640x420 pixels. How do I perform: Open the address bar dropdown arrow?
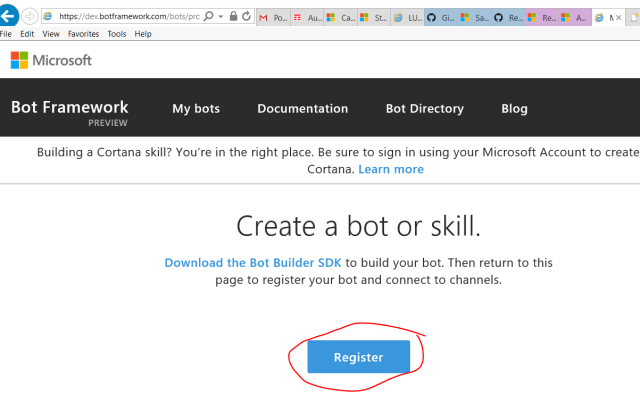[221, 17]
